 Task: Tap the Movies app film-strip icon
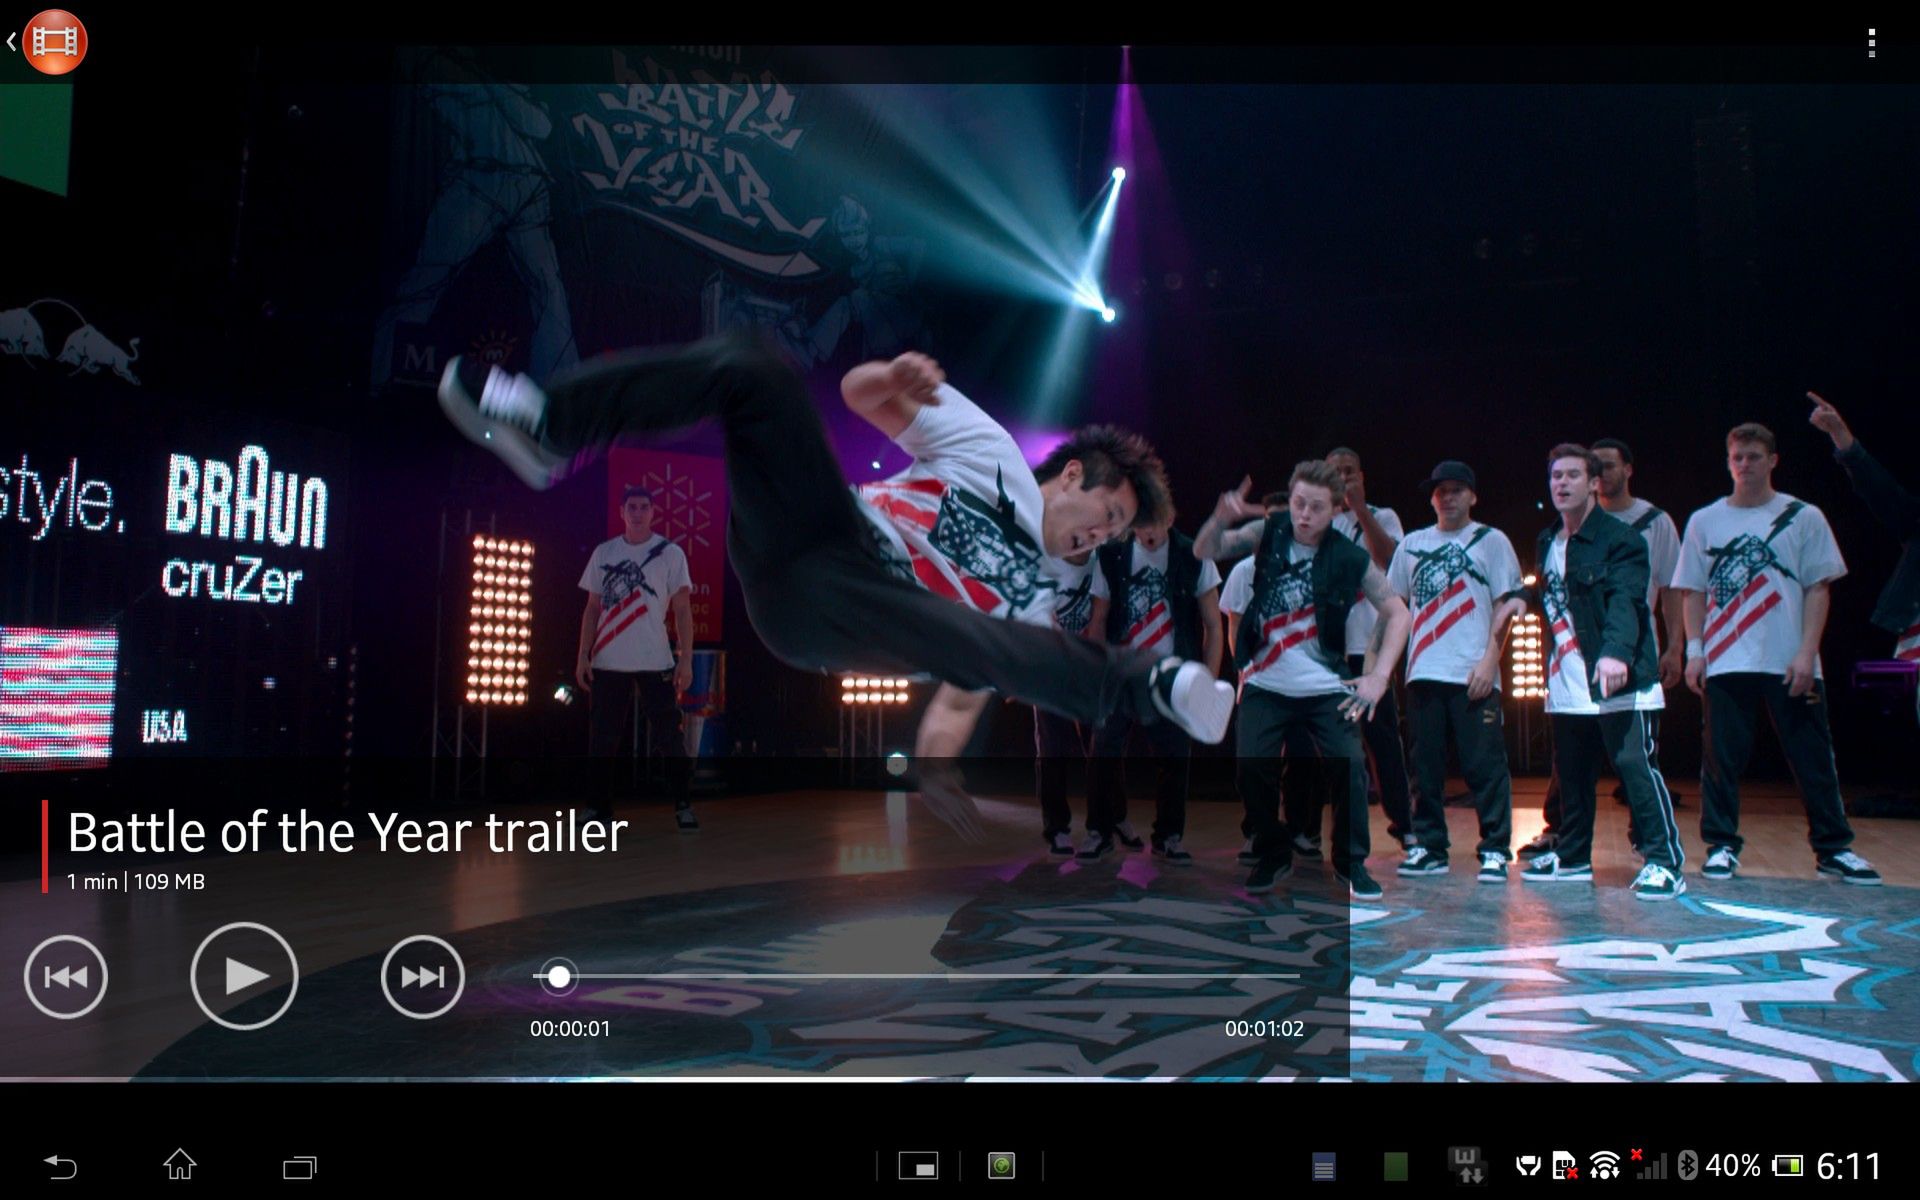[x=55, y=42]
